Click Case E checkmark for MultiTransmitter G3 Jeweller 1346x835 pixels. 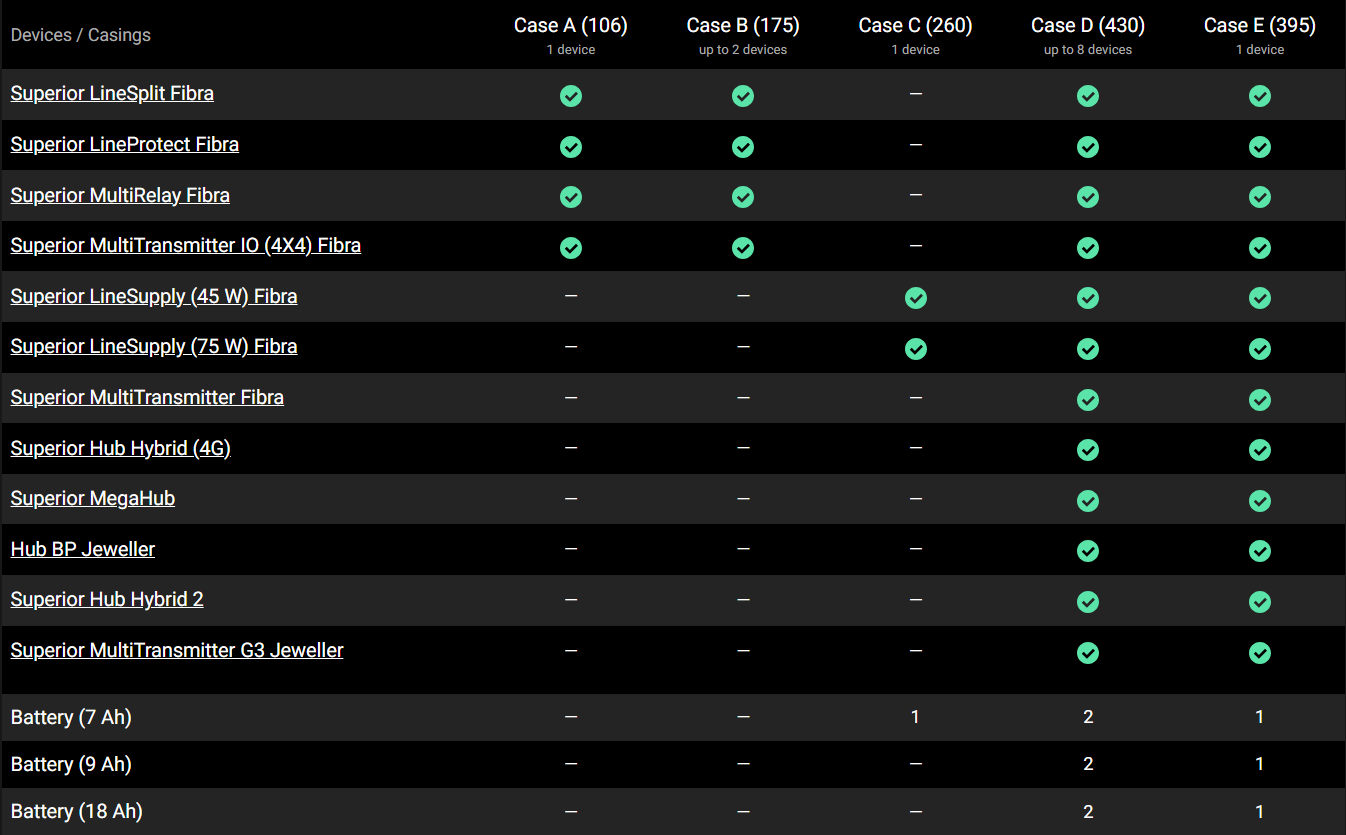1260,653
